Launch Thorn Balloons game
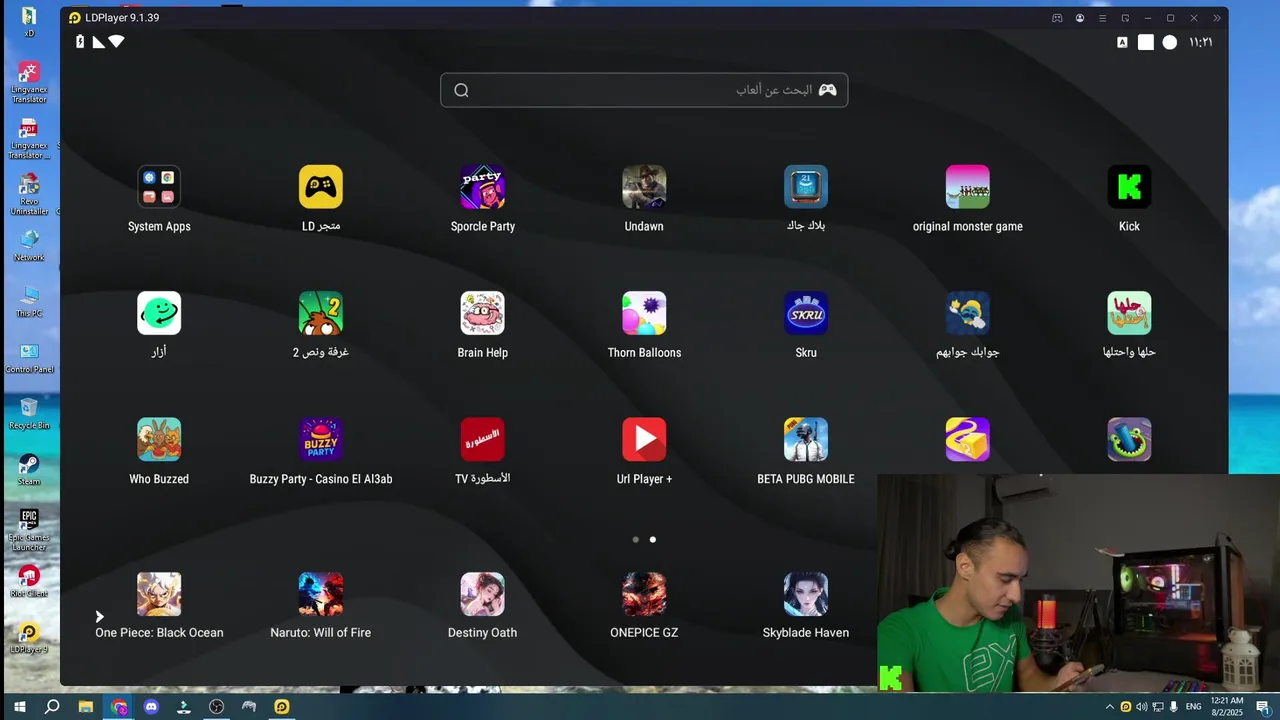Viewport: 1280px width, 720px height. [x=644, y=313]
